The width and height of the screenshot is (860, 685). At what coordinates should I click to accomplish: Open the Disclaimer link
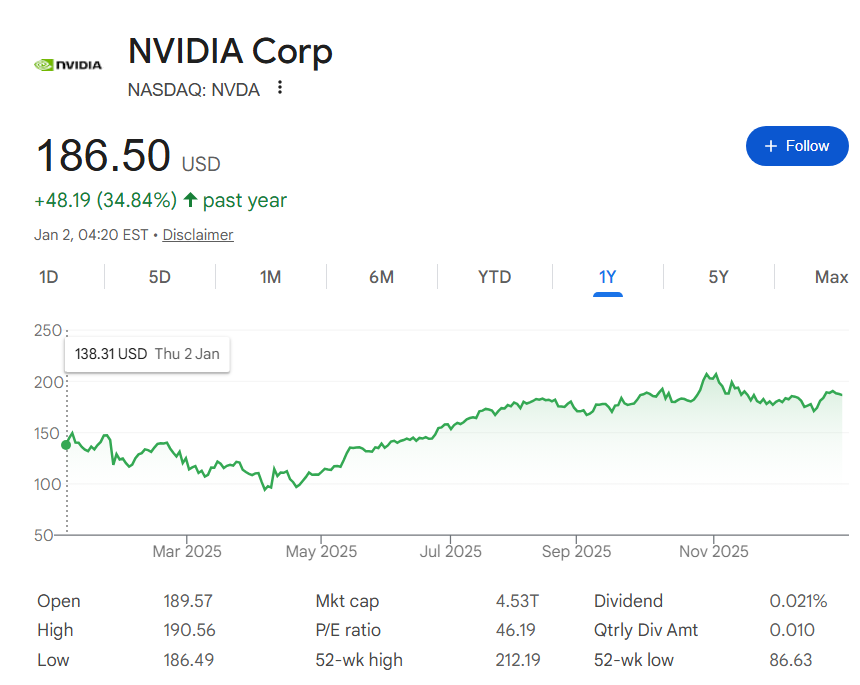pos(198,235)
